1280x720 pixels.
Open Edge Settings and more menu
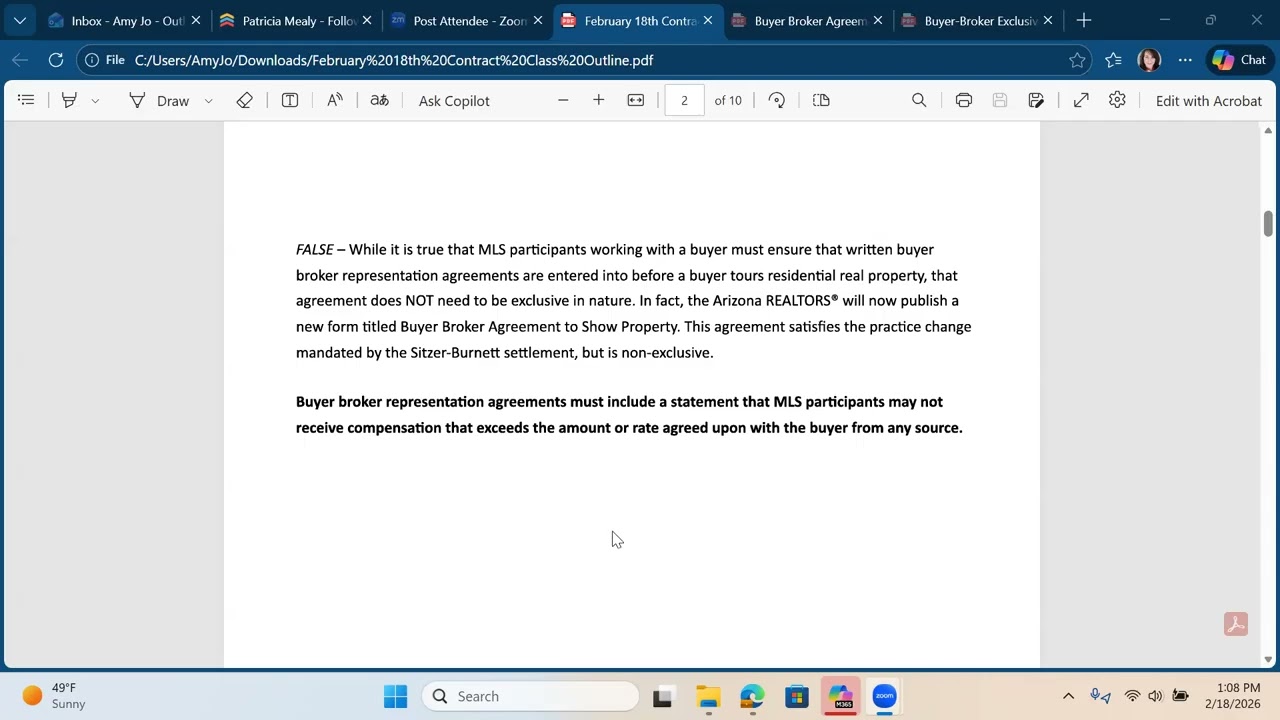point(1185,60)
